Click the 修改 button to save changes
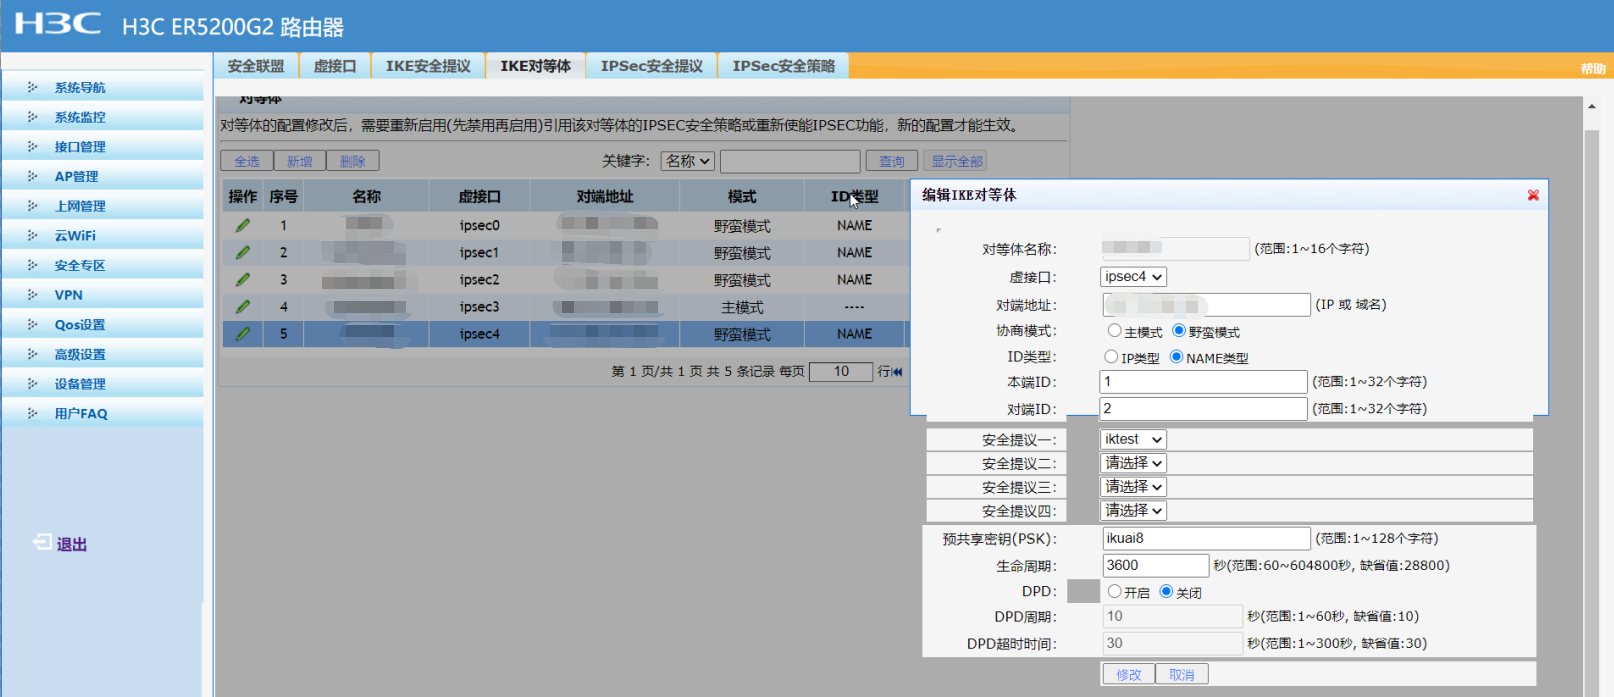The image size is (1614, 697). (1129, 675)
